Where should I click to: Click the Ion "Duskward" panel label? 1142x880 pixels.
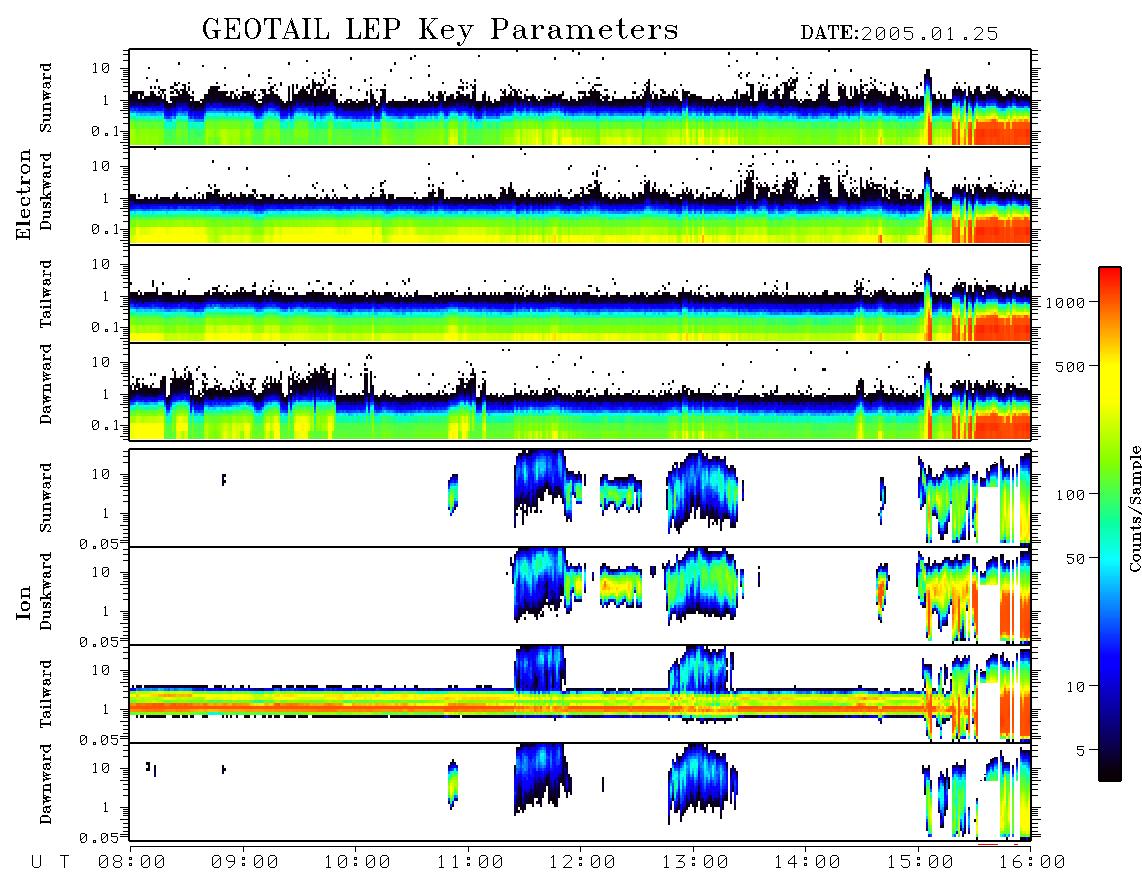click(46, 591)
